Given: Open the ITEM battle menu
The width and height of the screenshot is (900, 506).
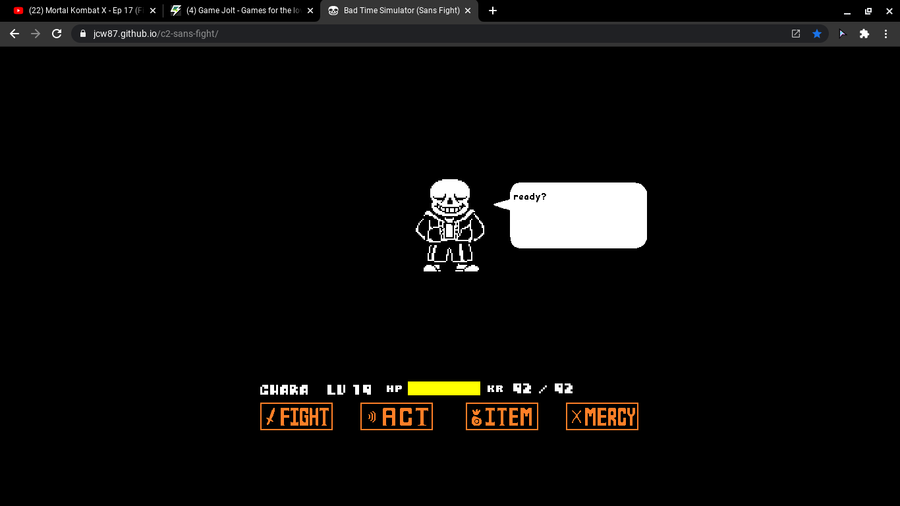Looking at the screenshot, I should coord(502,417).
